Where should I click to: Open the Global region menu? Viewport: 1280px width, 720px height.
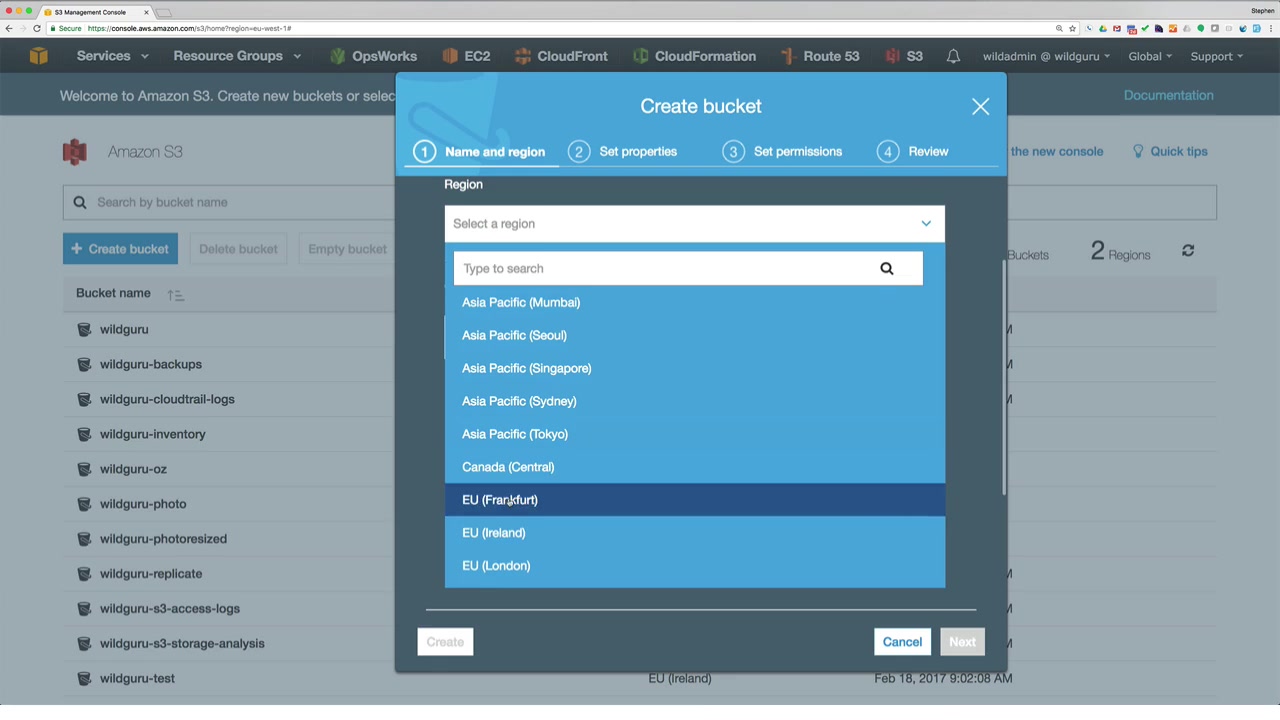tap(1150, 56)
